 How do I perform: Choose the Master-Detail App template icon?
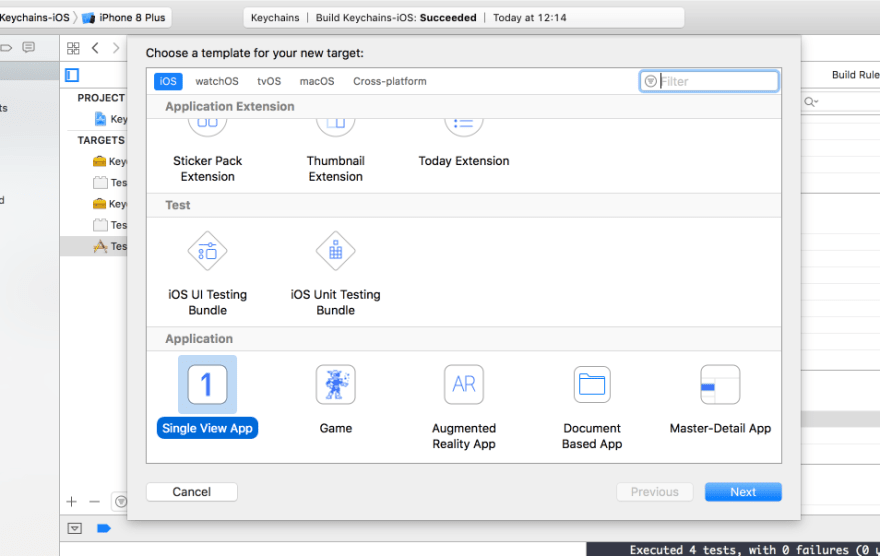720,384
